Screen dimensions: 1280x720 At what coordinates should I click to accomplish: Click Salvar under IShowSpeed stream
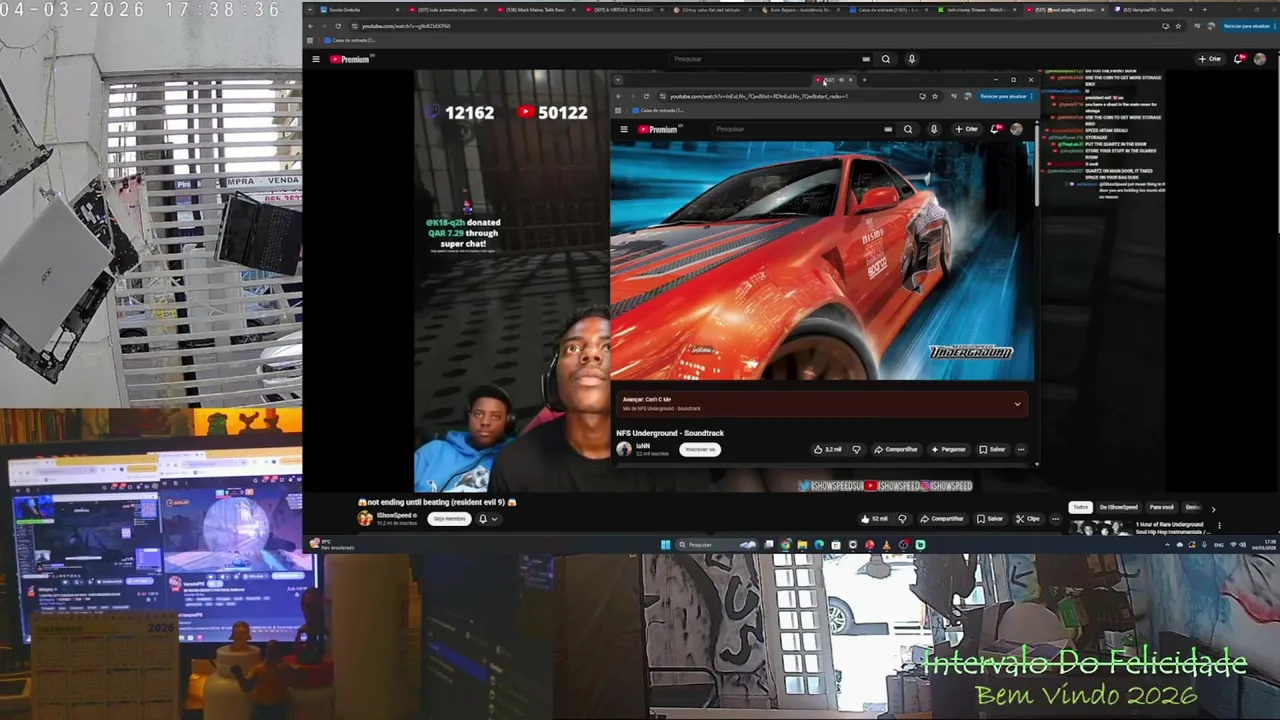(x=990, y=519)
